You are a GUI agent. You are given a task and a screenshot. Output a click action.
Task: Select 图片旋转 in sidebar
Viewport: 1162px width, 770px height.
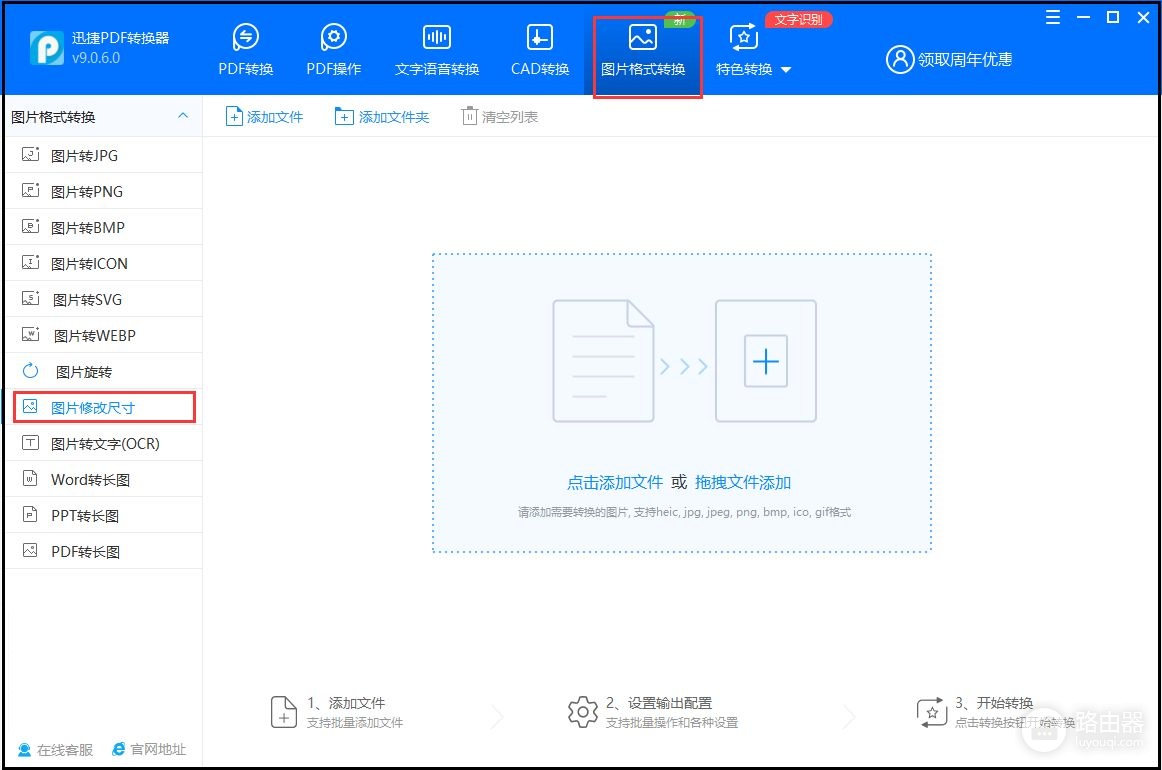pos(104,371)
